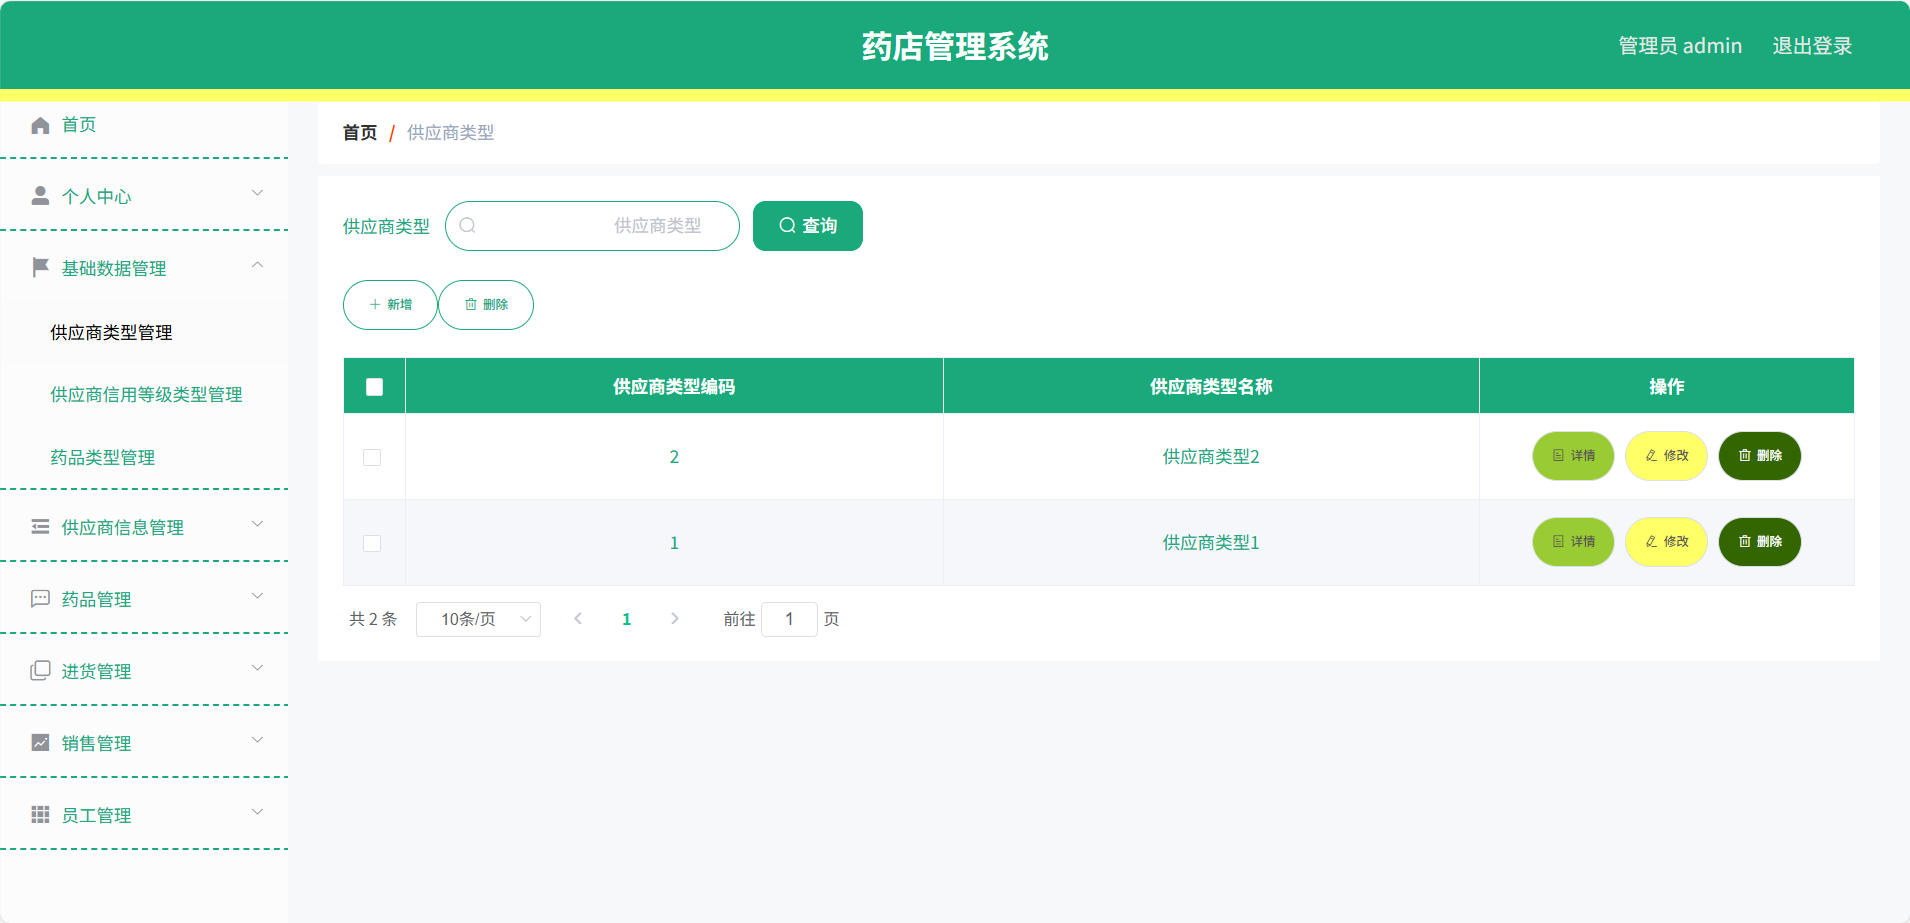
Task: Click the magnifier icon inside the search field
Action: [x=467, y=226]
